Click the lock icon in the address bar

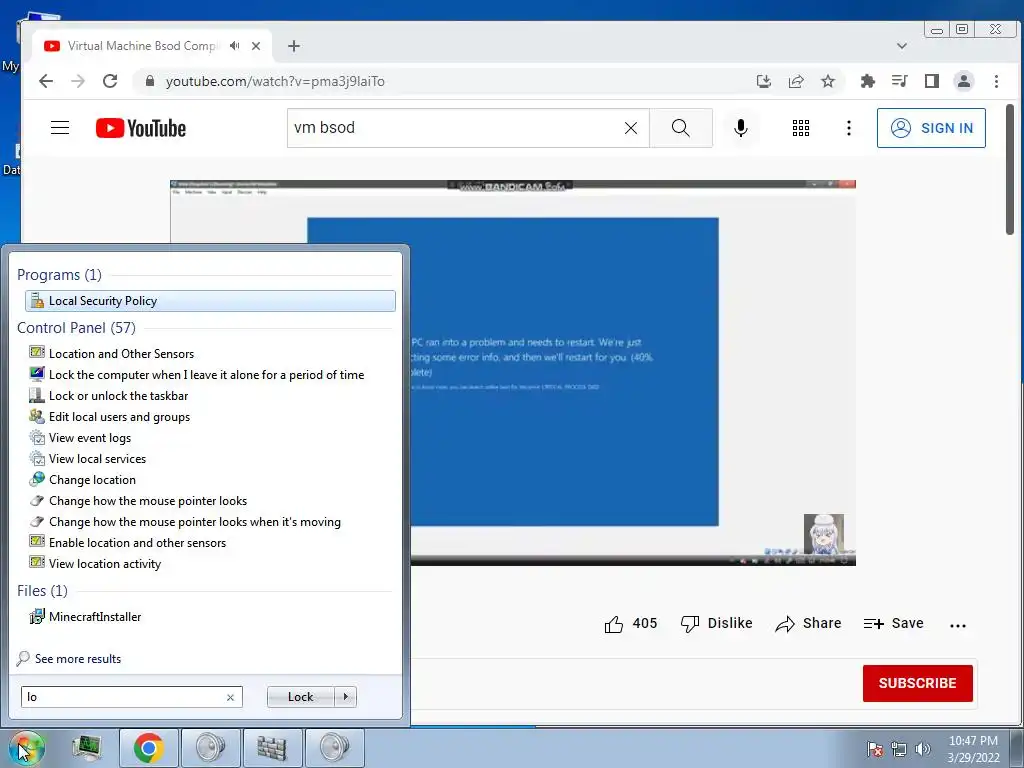tap(150, 81)
